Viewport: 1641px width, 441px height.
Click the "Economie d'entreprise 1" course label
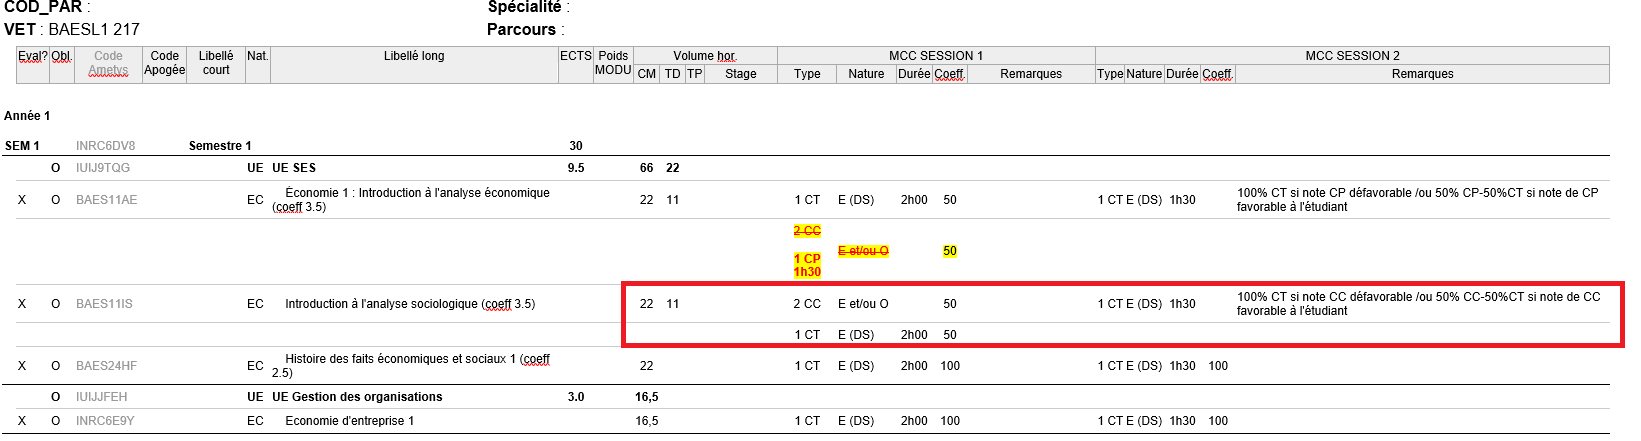tap(349, 421)
